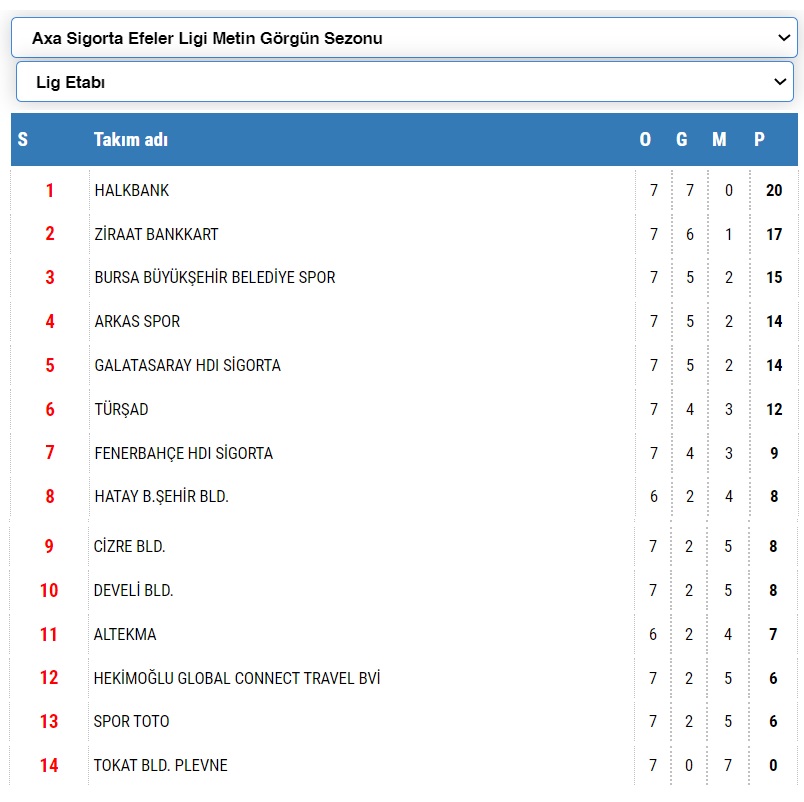Image resolution: width=804 pixels, height=802 pixels.
Task: Click TOKAT BLD. PLEVNE team name
Action: coord(161,766)
